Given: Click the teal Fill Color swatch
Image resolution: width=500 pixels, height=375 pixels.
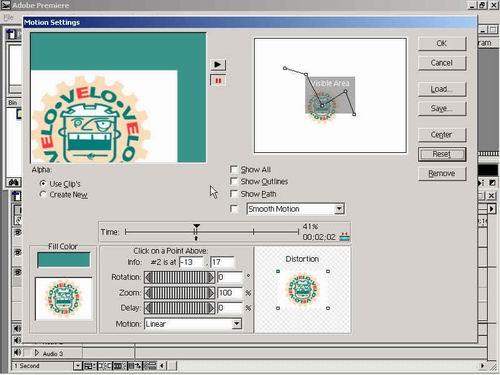Looking at the screenshot, I should (63, 260).
